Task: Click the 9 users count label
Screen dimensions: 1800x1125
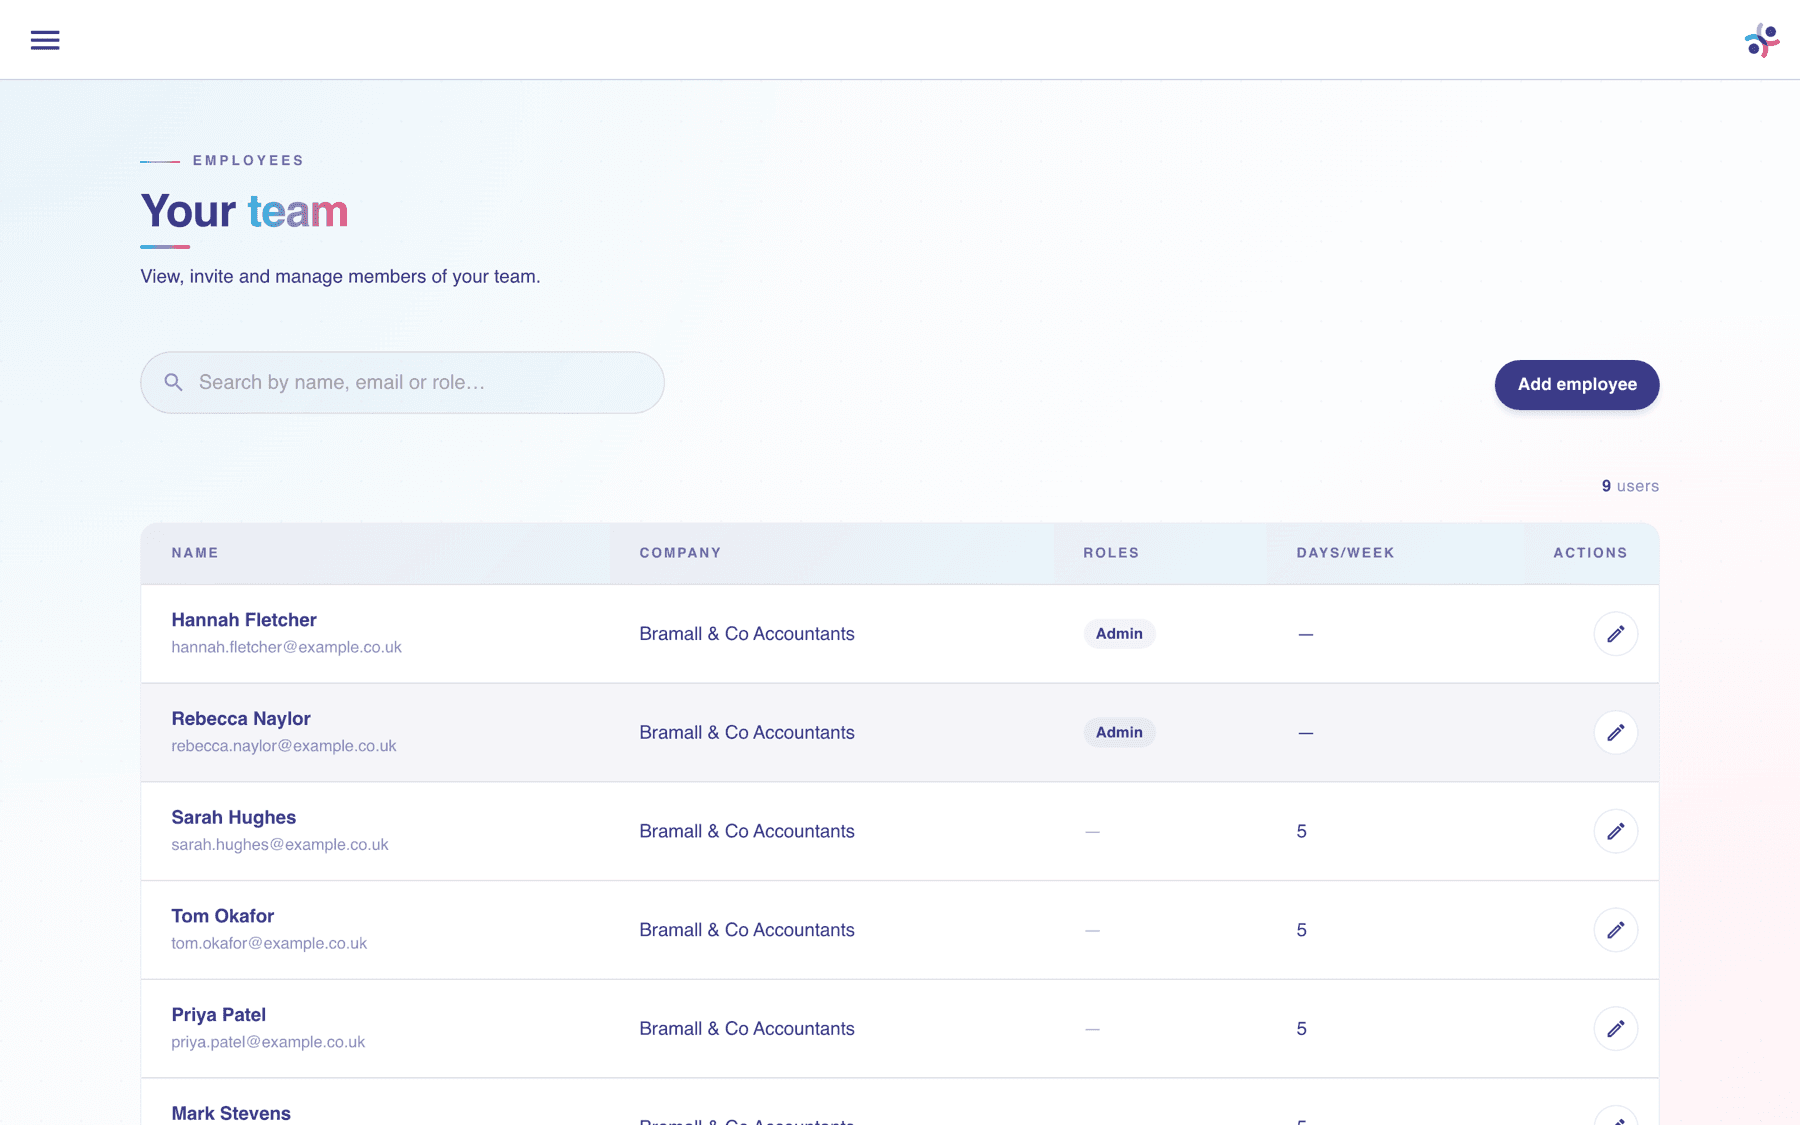Action: point(1630,486)
